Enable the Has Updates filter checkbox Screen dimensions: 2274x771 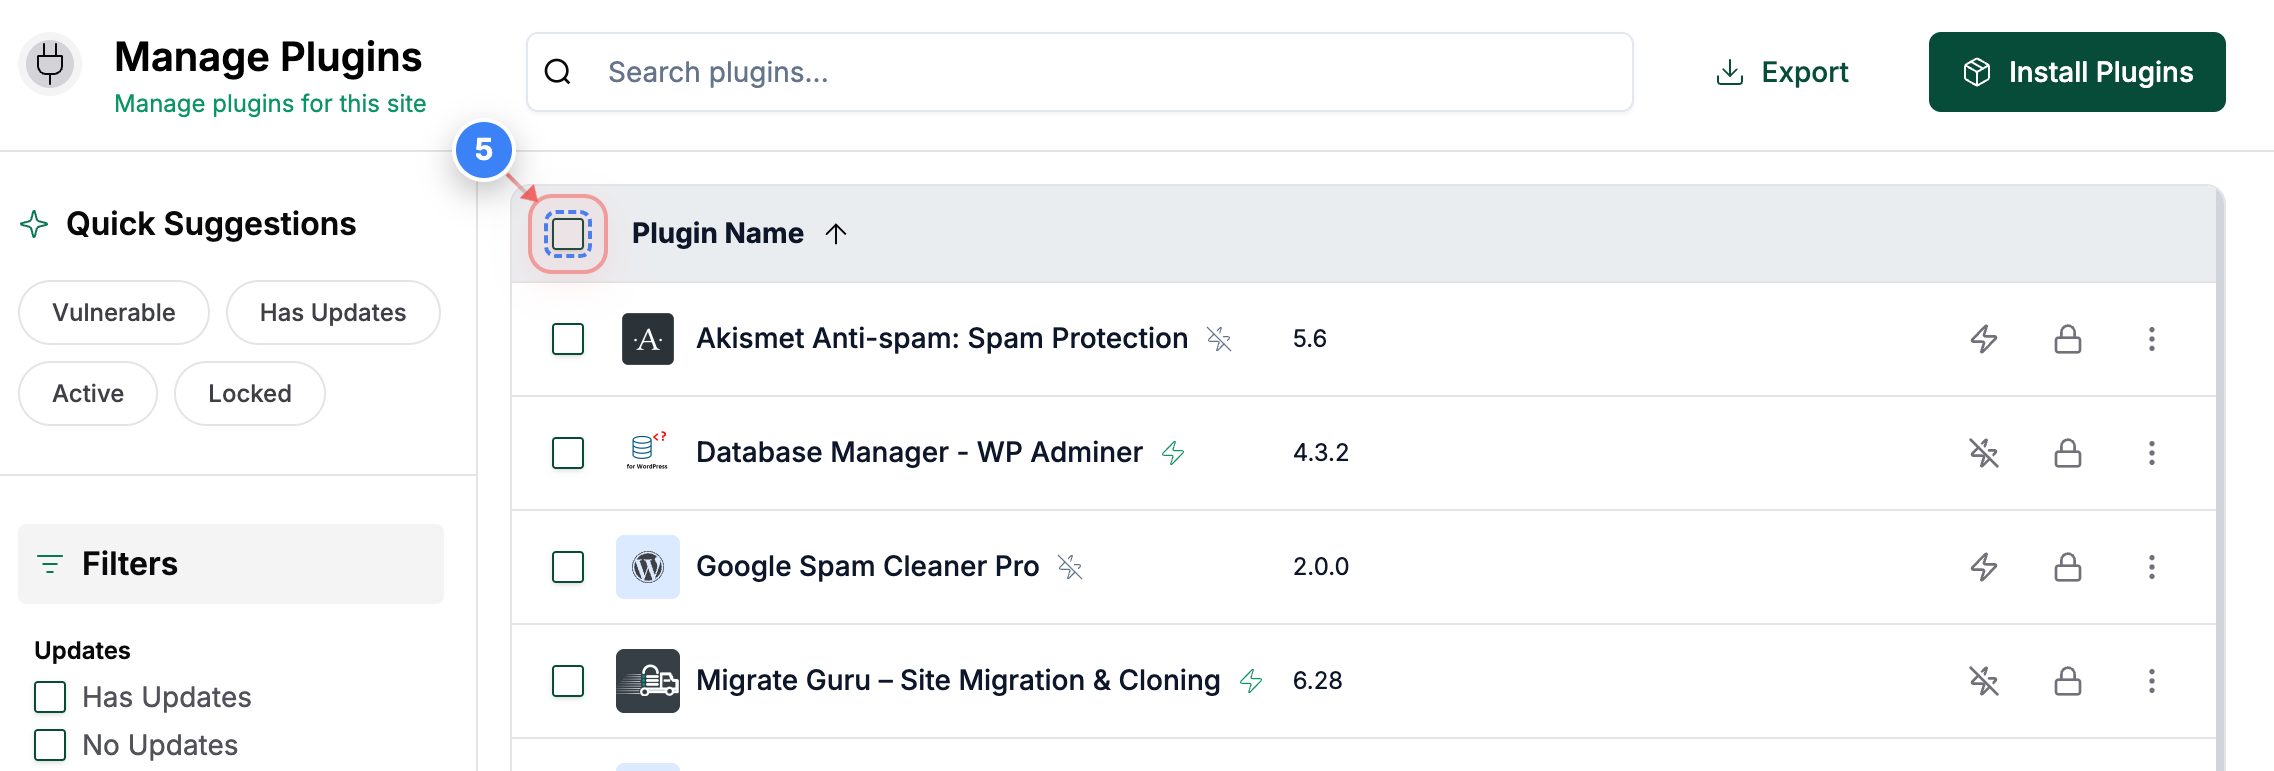[x=50, y=697]
